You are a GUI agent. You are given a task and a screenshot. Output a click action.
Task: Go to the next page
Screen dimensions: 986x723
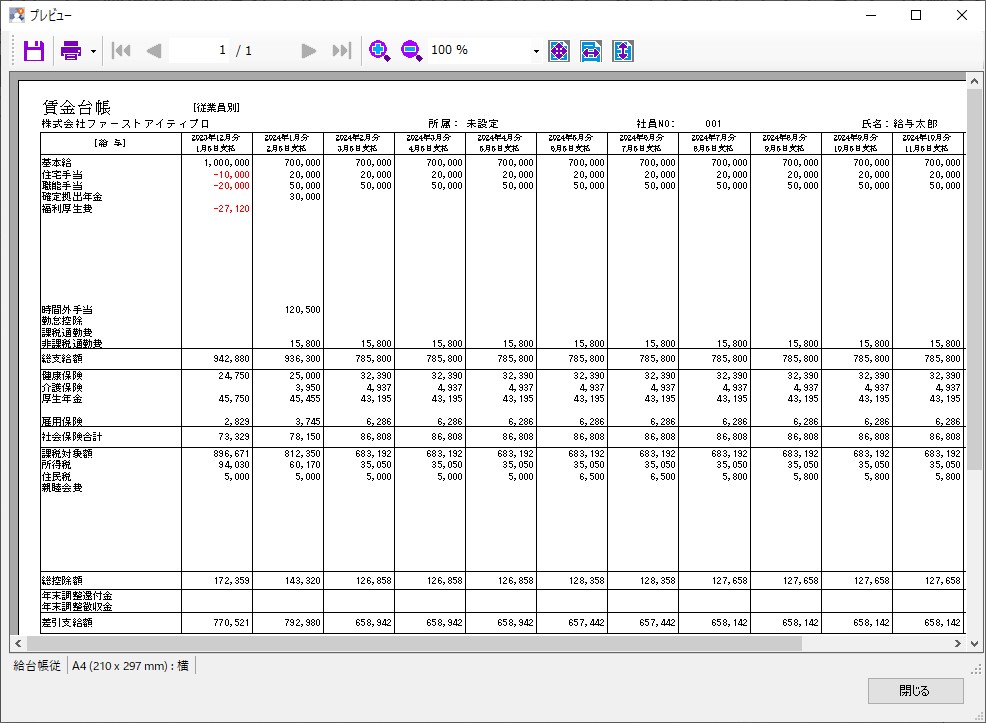coord(308,50)
